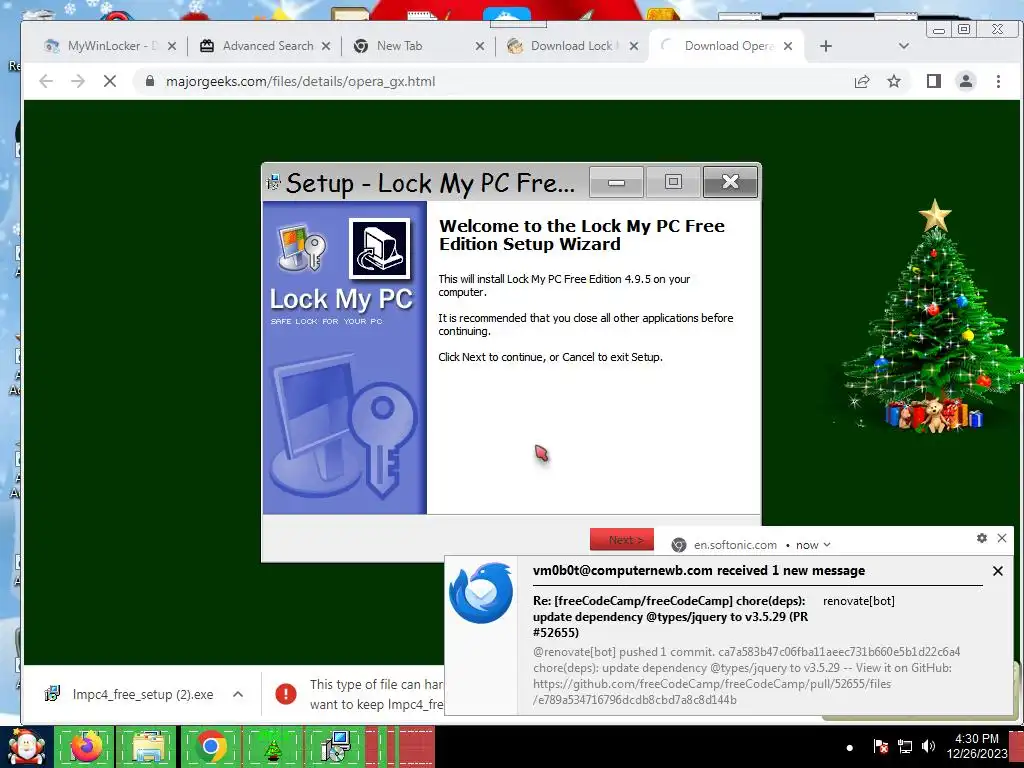This screenshot has width=1024, height=768.
Task: Open network tray icon
Action: tap(904, 746)
